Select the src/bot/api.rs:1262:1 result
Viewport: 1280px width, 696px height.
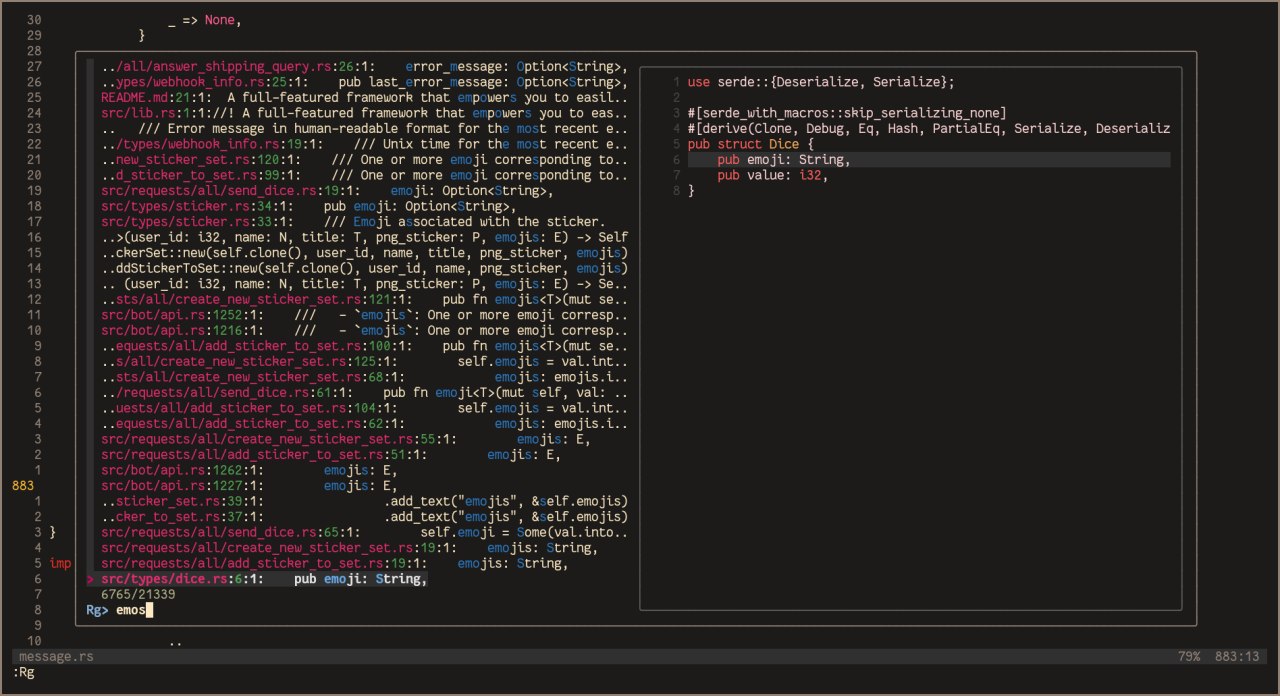point(249,470)
